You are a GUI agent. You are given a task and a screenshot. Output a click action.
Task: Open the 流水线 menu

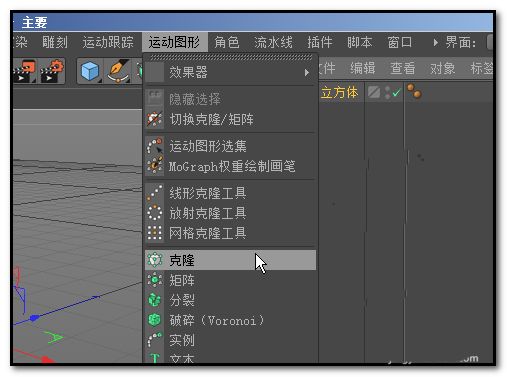[x=273, y=42]
